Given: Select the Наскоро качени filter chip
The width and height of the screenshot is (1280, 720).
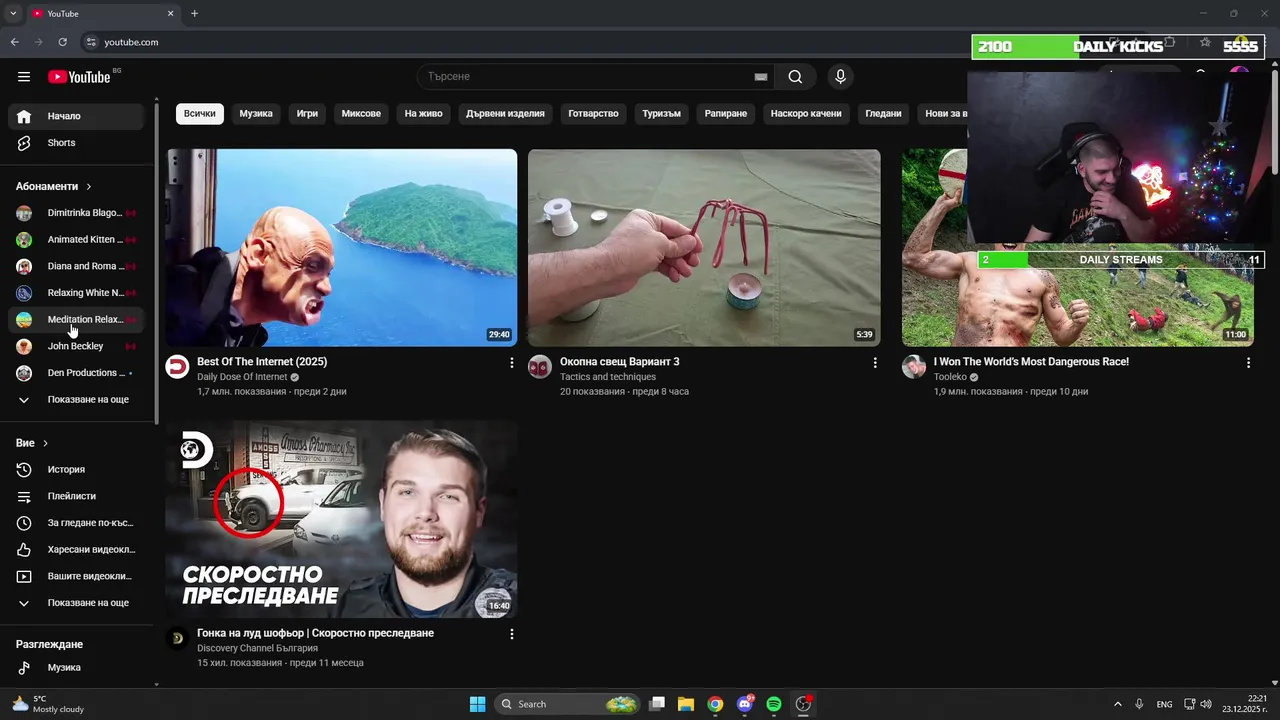Looking at the screenshot, I should point(806,113).
